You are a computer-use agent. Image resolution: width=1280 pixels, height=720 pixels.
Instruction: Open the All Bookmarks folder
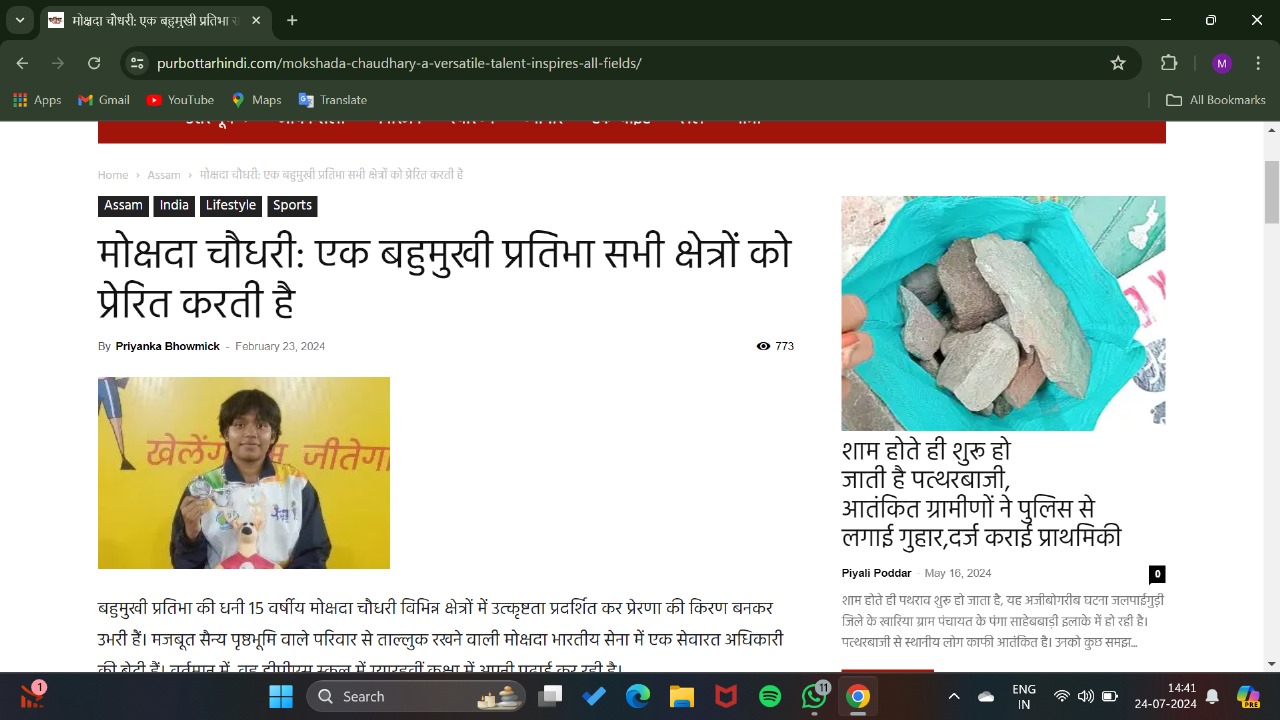1216,100
